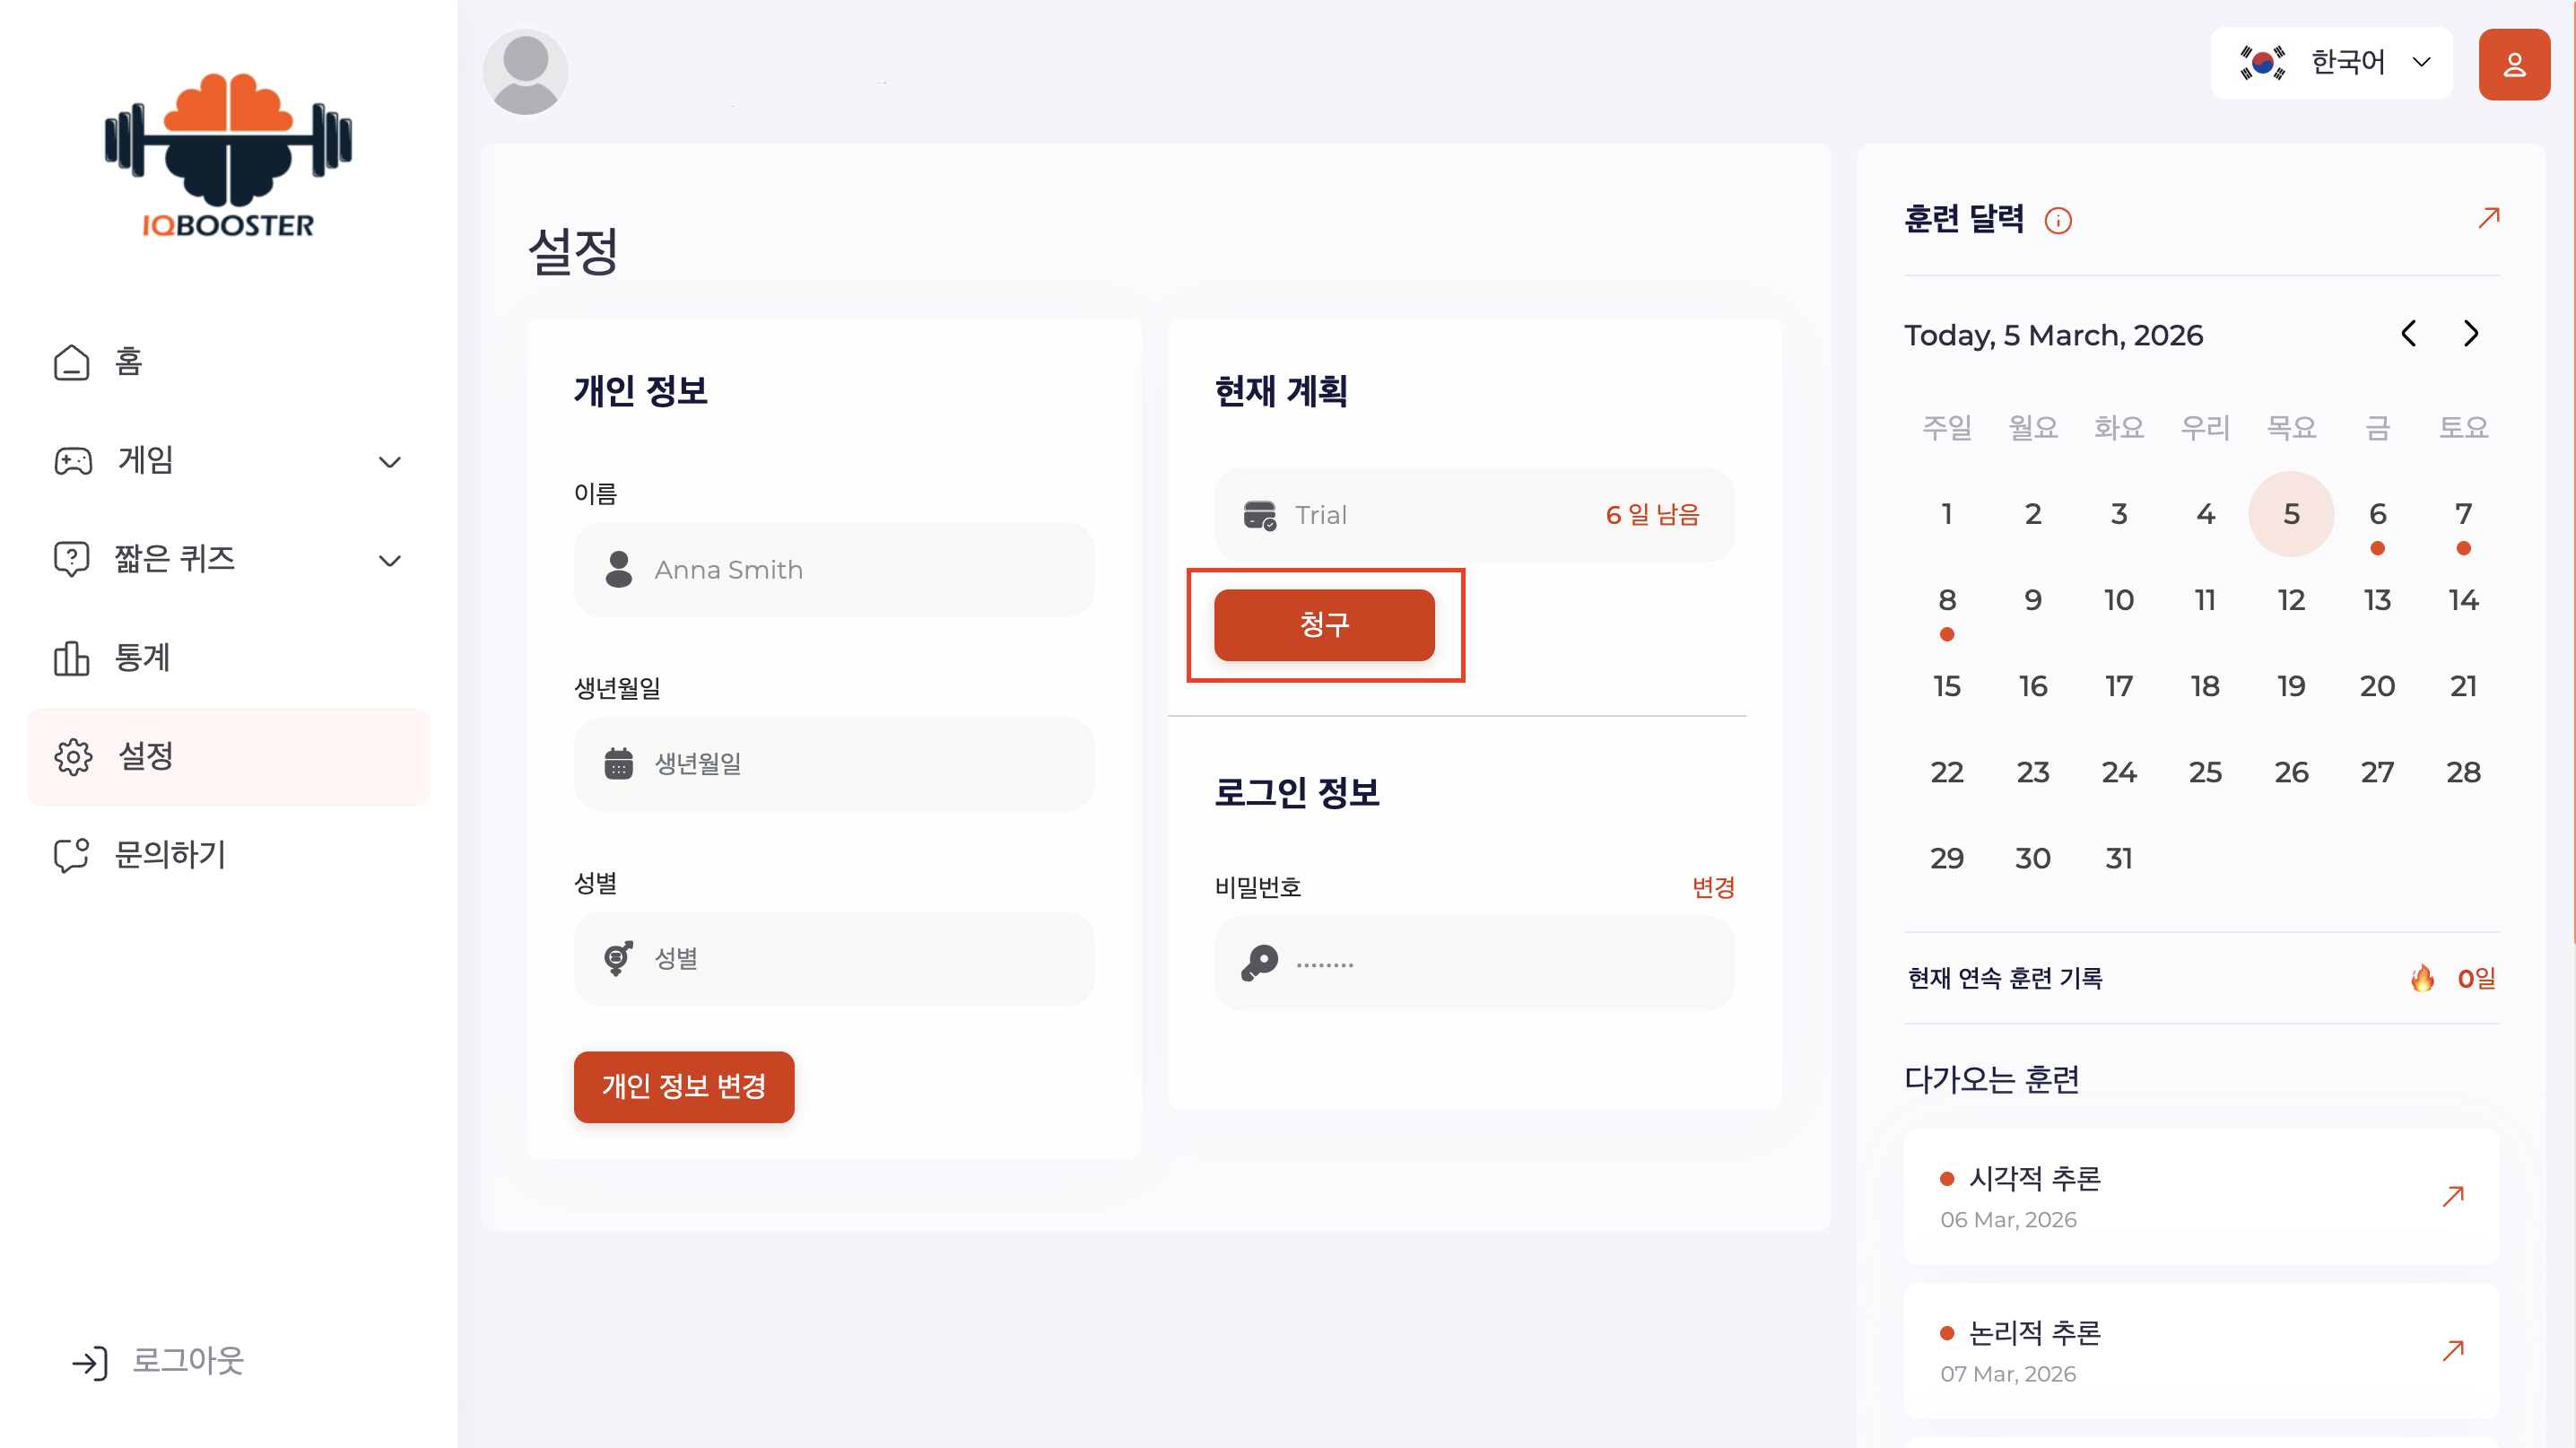Screen dimensions: 2576x1448
Task: Click the 청구 button
Action: tap(1323, 625)
